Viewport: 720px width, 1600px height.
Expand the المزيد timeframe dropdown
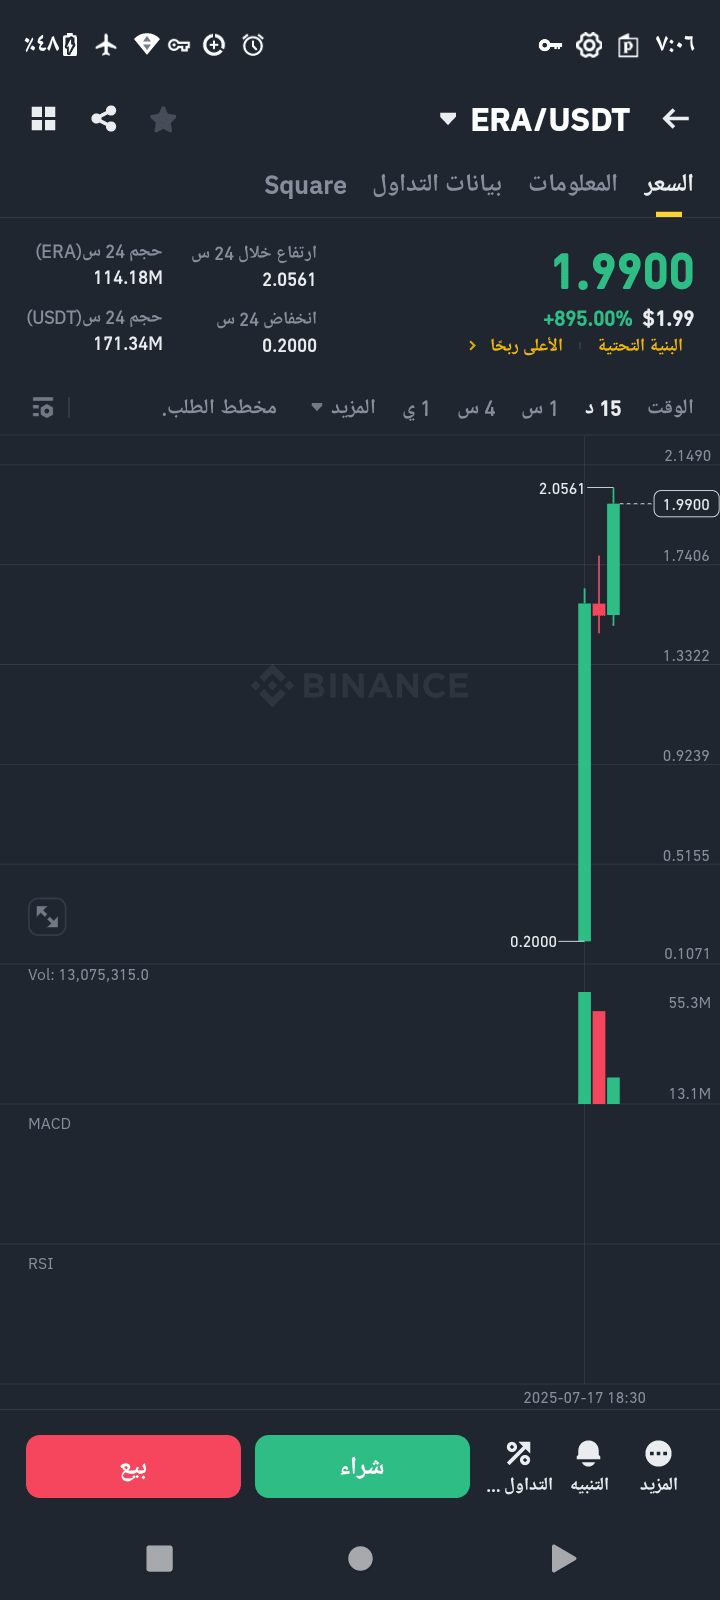343,407
